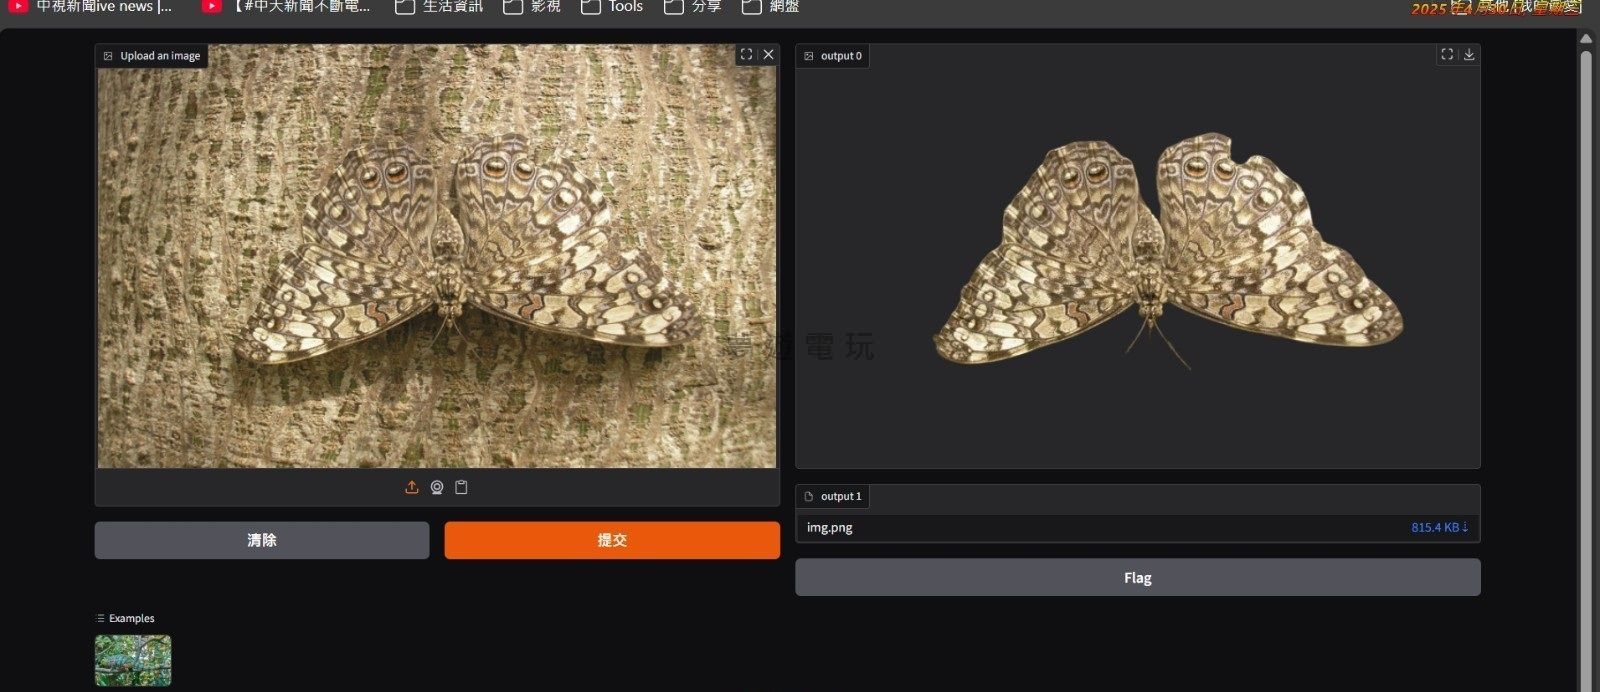Click the Flag button
Viewport: 1600px width, 692px height.
1137,578
